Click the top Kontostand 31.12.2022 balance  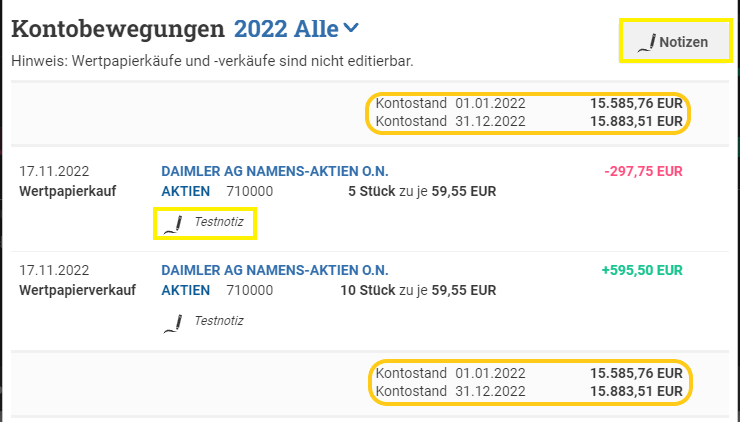click(529, 121)
